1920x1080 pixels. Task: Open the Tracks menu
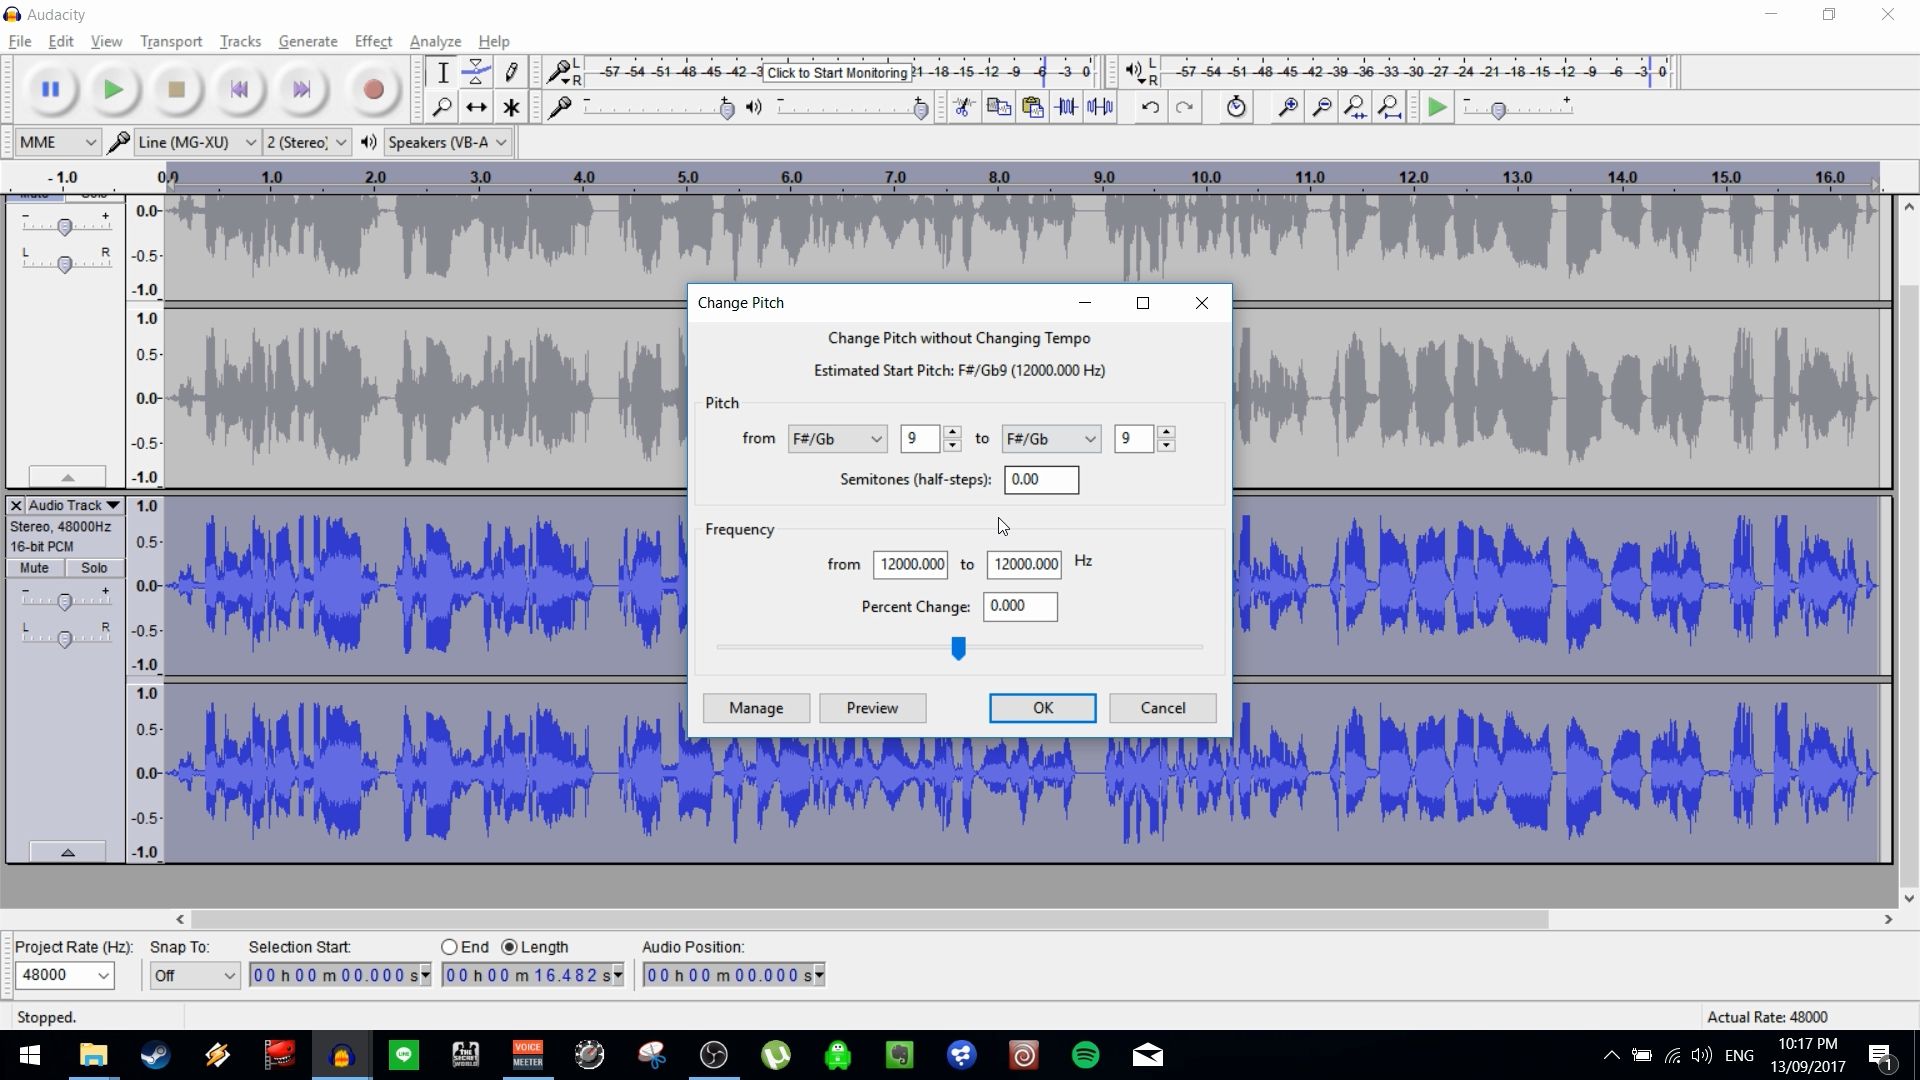pyautogui.click(x=239, y=41)
